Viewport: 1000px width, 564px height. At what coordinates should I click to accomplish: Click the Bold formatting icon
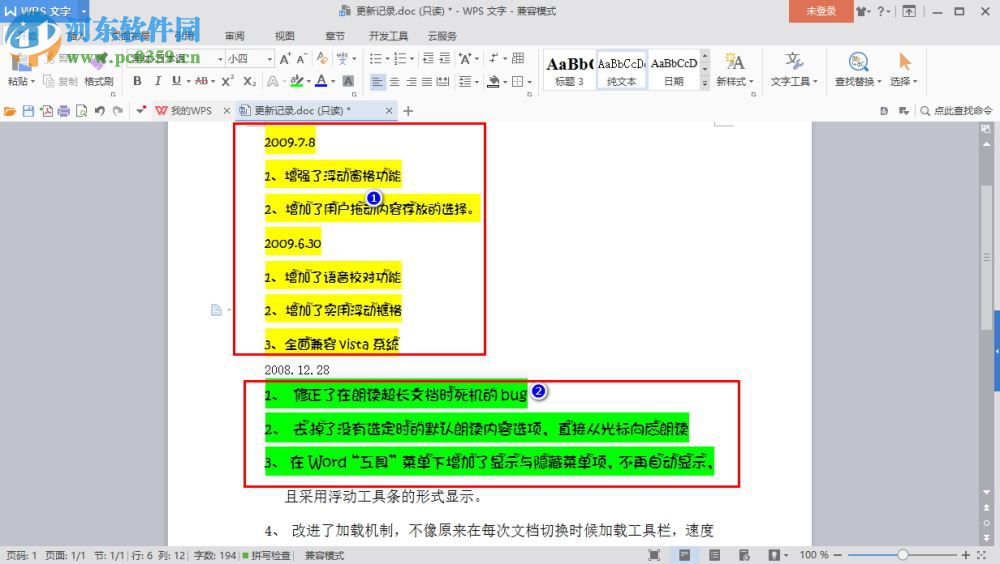(137, 81)
